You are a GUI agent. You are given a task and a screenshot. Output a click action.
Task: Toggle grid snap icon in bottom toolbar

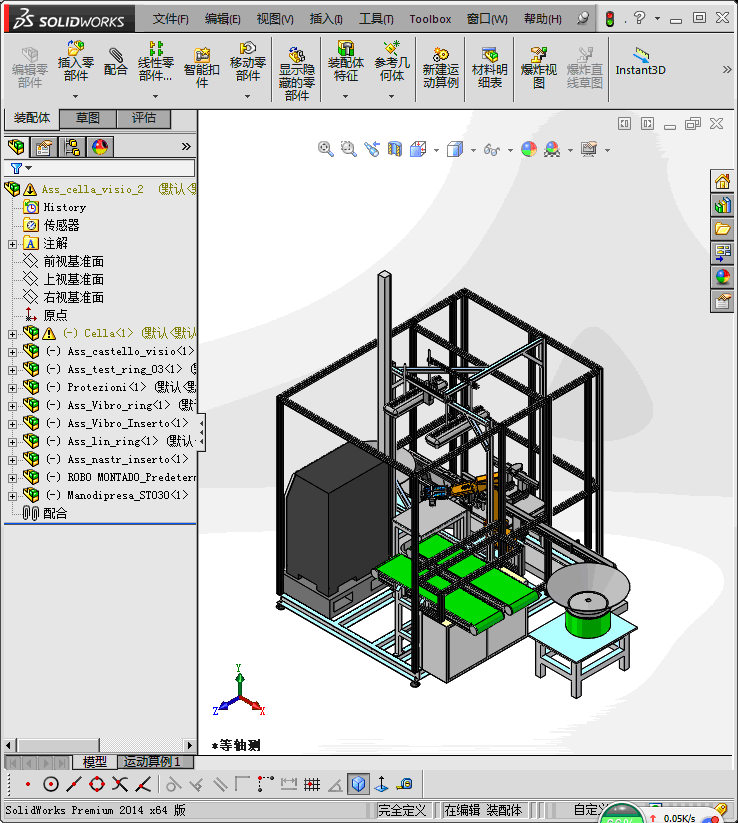pyautogui.click(x=312, y=785)
